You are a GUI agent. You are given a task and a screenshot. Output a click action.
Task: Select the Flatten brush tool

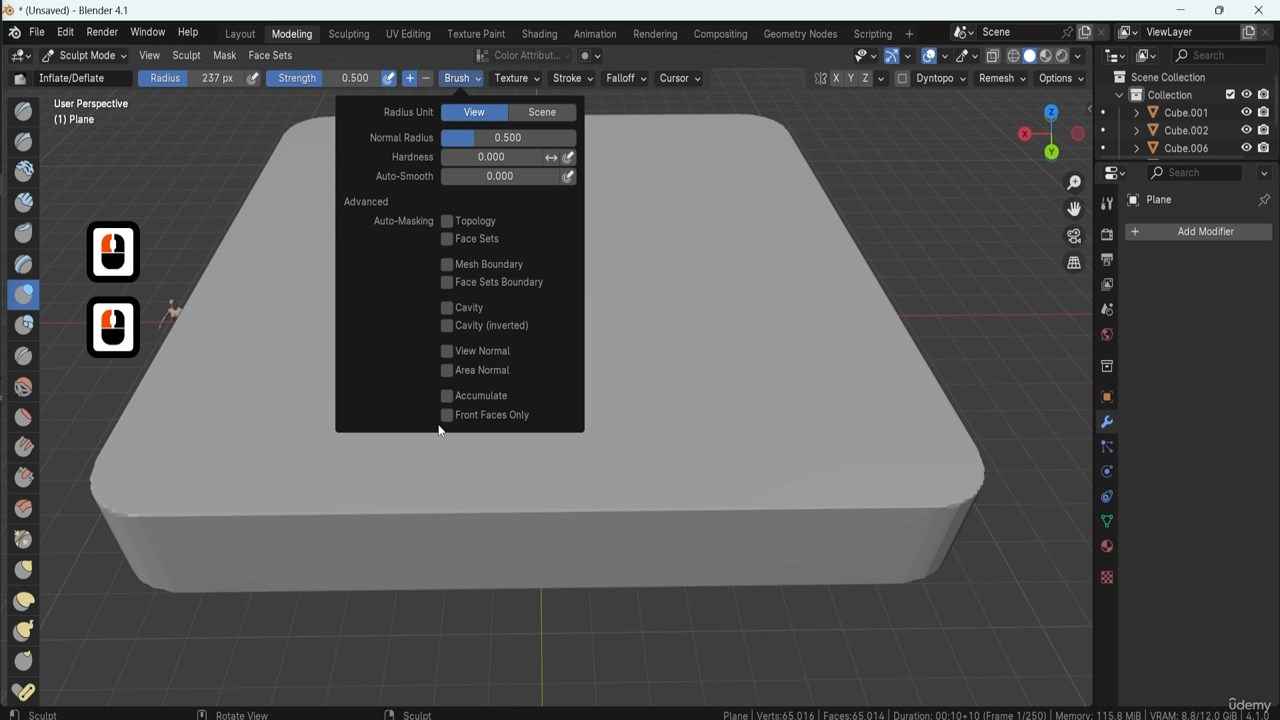pyautogui.click(x=24, y=416)
